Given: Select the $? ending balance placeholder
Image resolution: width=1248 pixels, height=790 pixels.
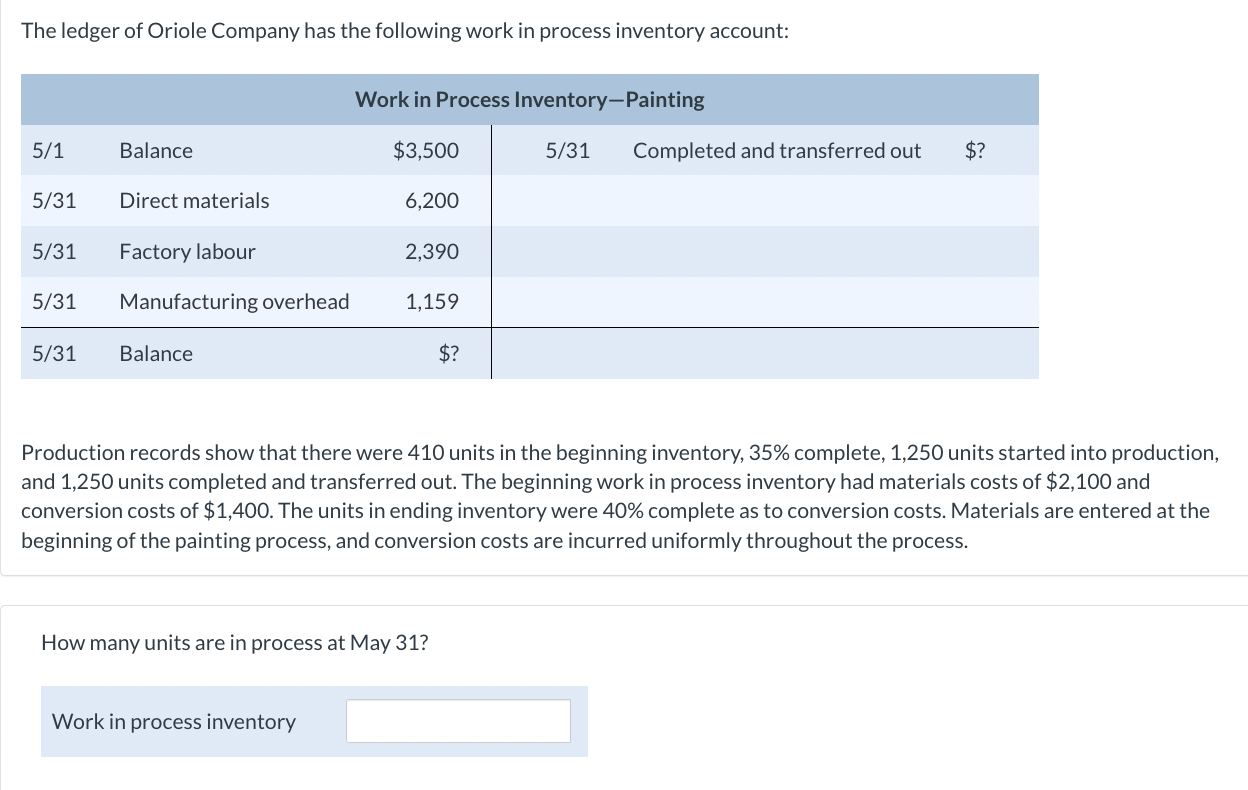Looking at the screenshot, I should click(x=449, y=353).
